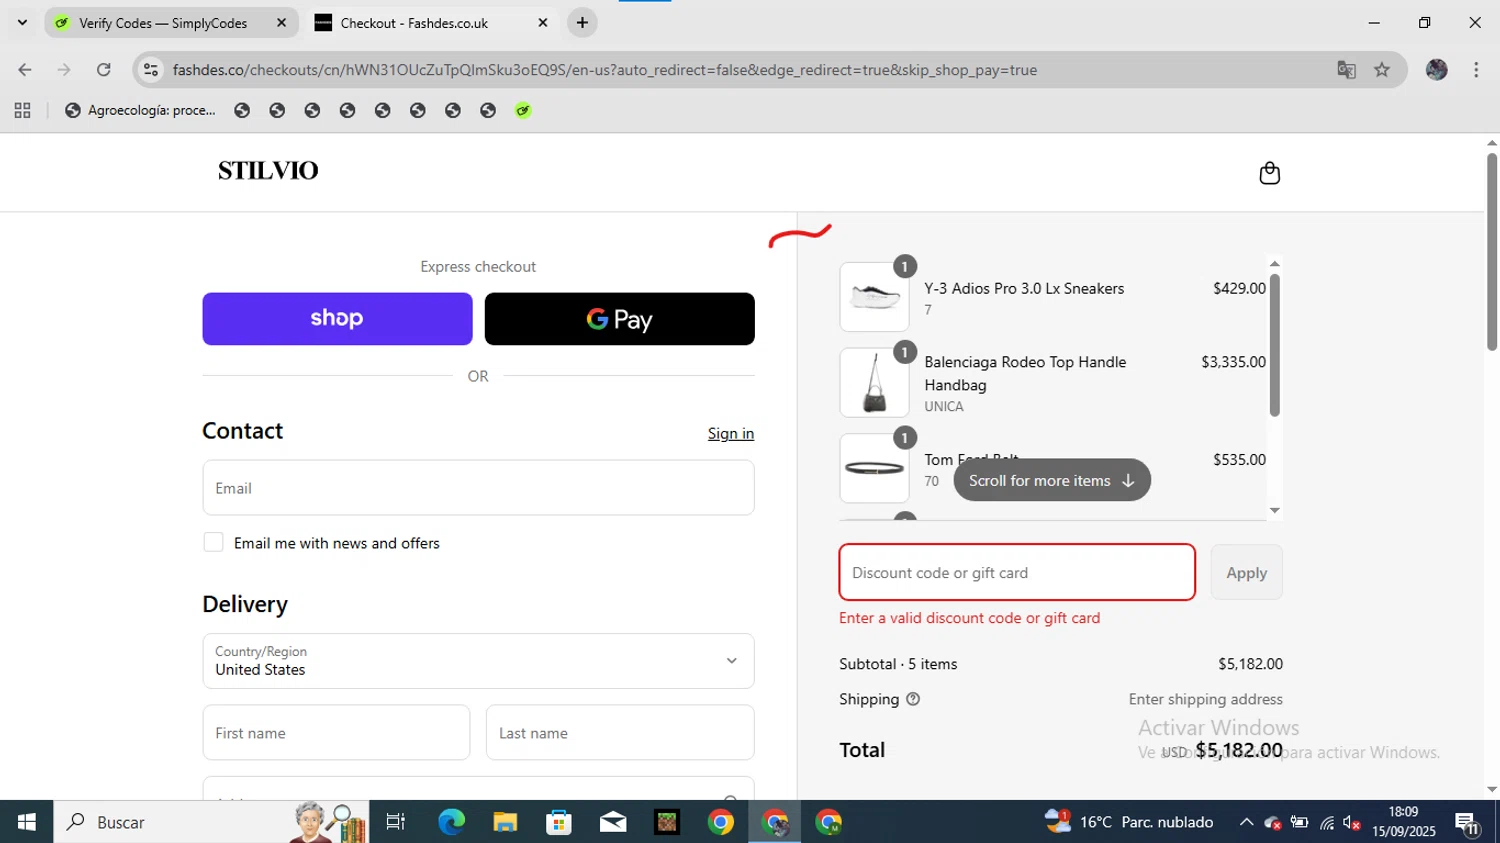Reload the checkout page

(x=103, y=70)
